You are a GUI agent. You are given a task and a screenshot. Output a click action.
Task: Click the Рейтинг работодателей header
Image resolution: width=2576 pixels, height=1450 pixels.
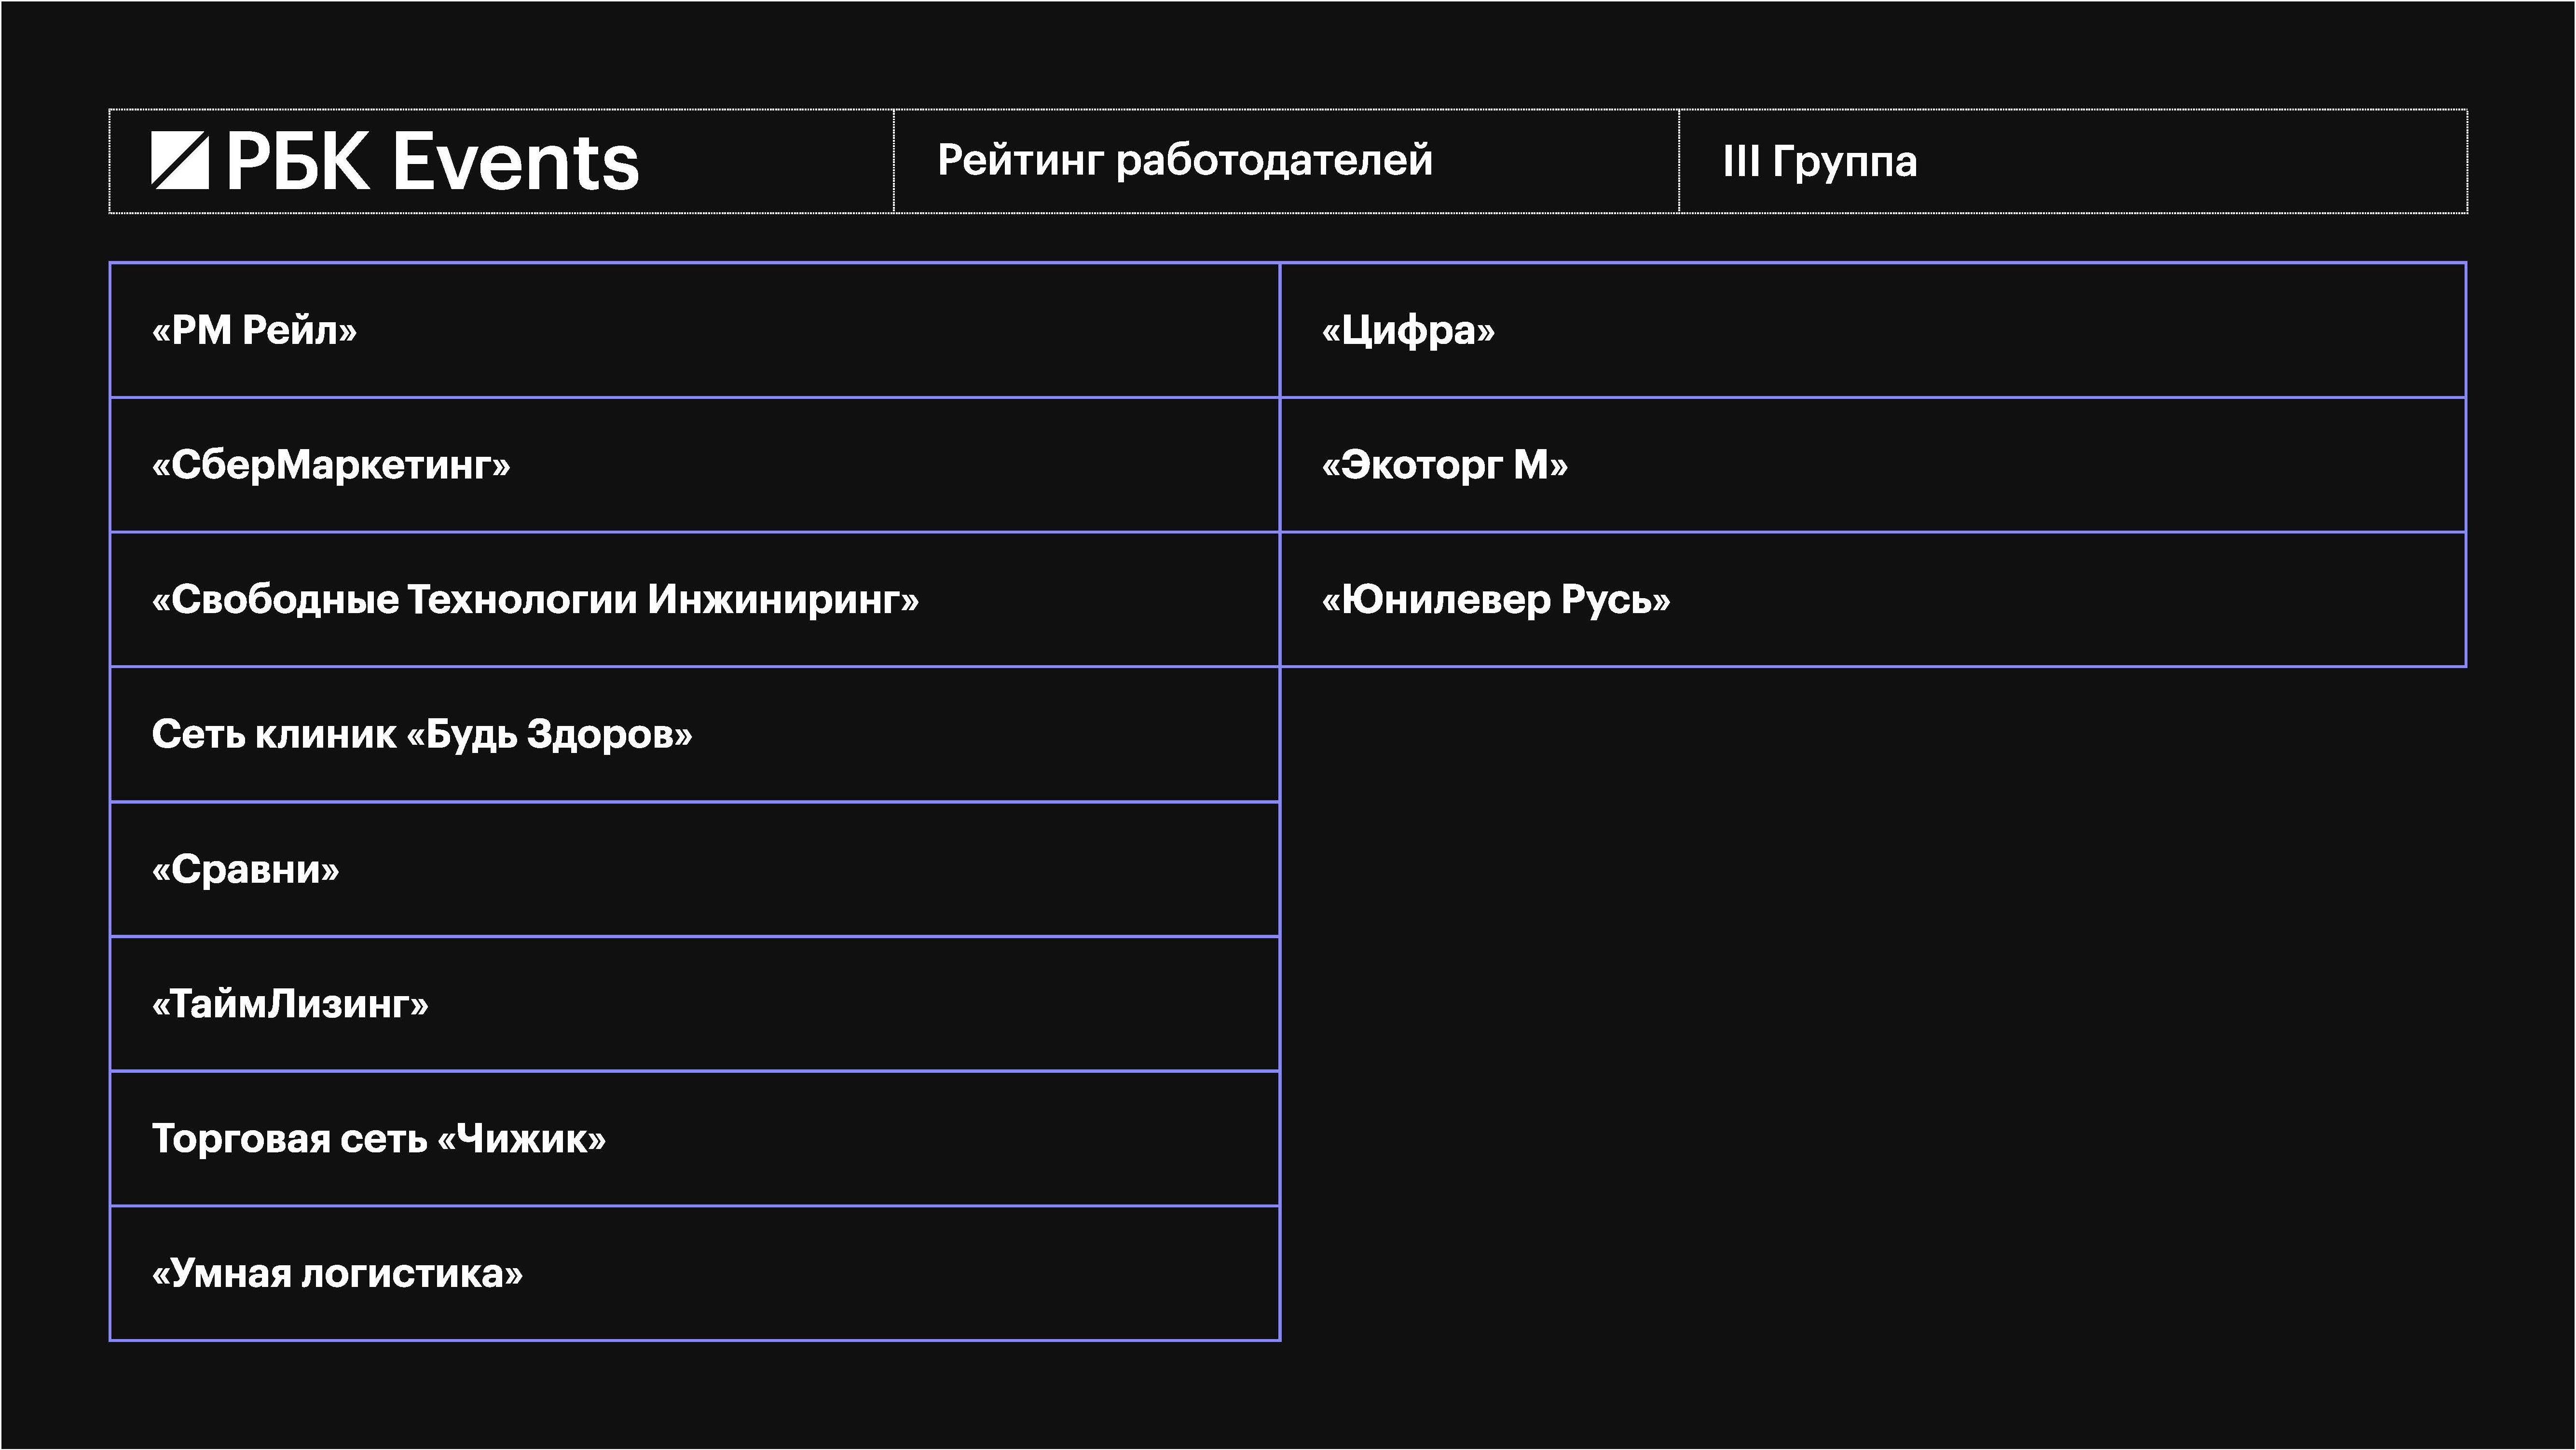1185,160
